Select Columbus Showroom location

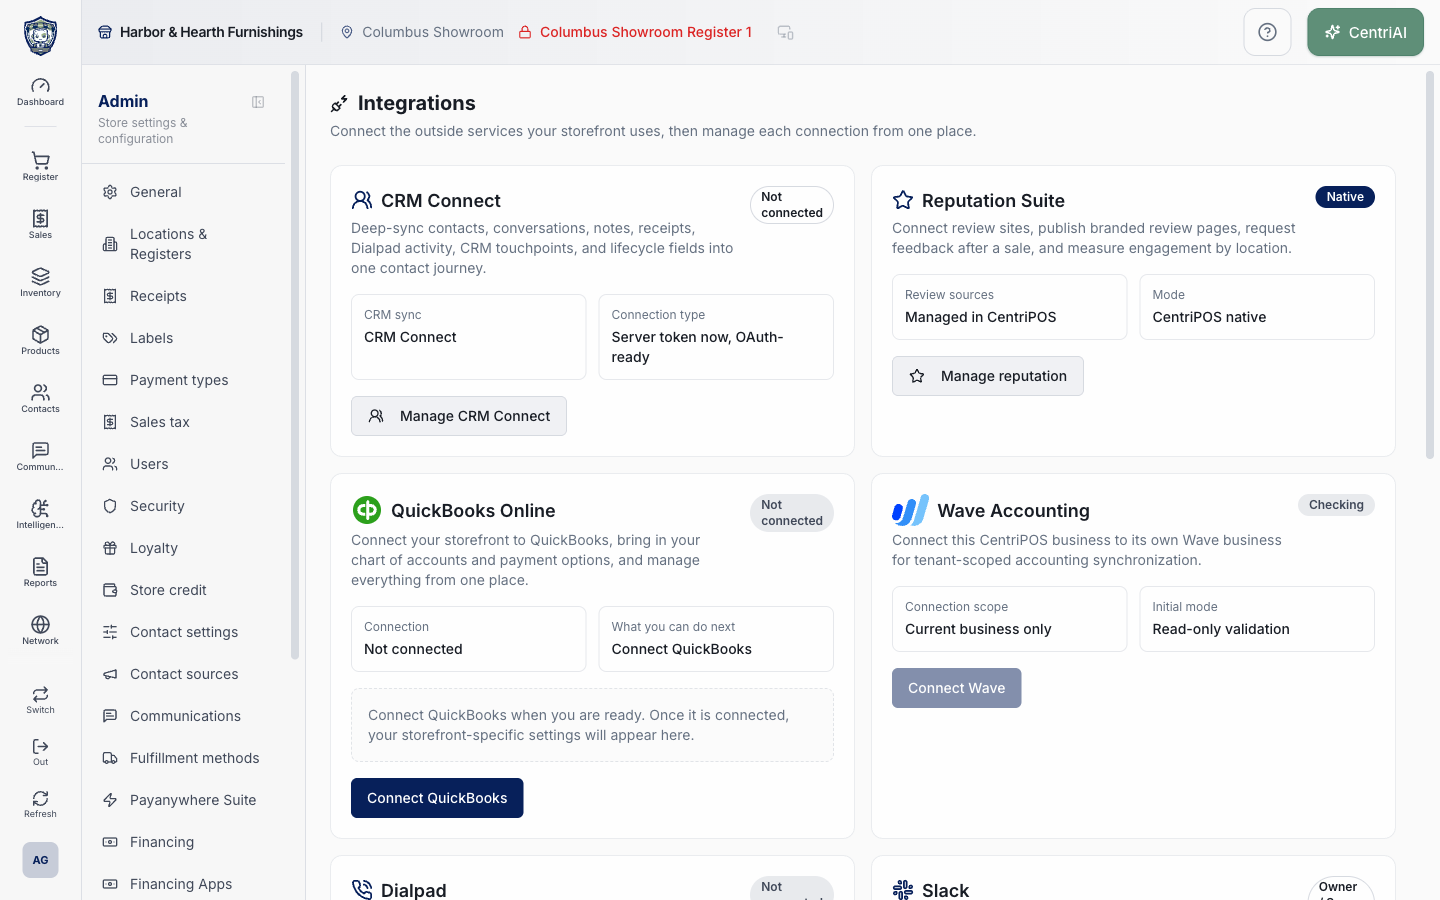(422, 32)
